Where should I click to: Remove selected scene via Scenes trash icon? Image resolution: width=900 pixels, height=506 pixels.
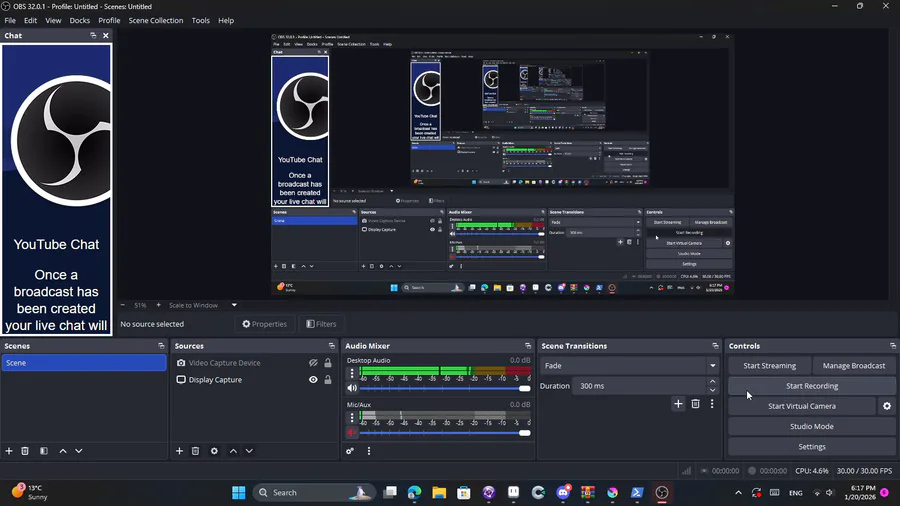coord(25,451)
